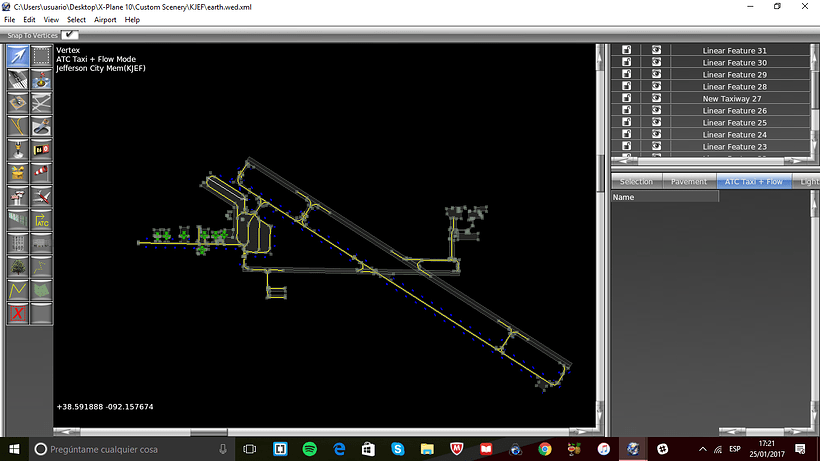This screenshot has width=820, height=461.
Task: Toggle eye icon for Linear Feature 28
Action: [656, 86]
